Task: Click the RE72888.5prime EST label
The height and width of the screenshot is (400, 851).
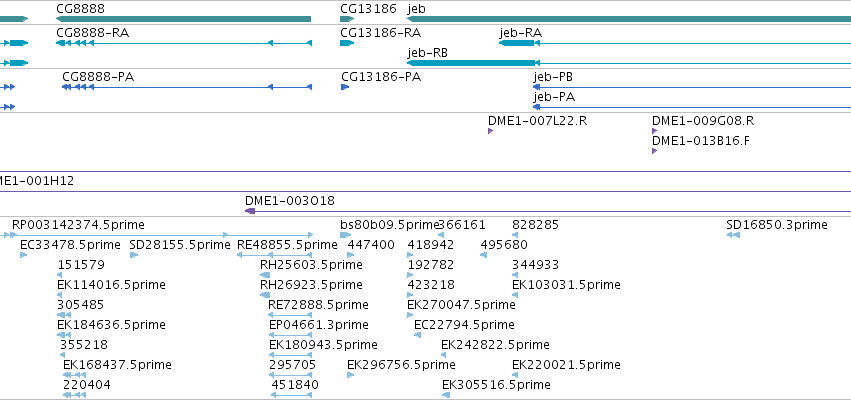Action: pos(319,305)
